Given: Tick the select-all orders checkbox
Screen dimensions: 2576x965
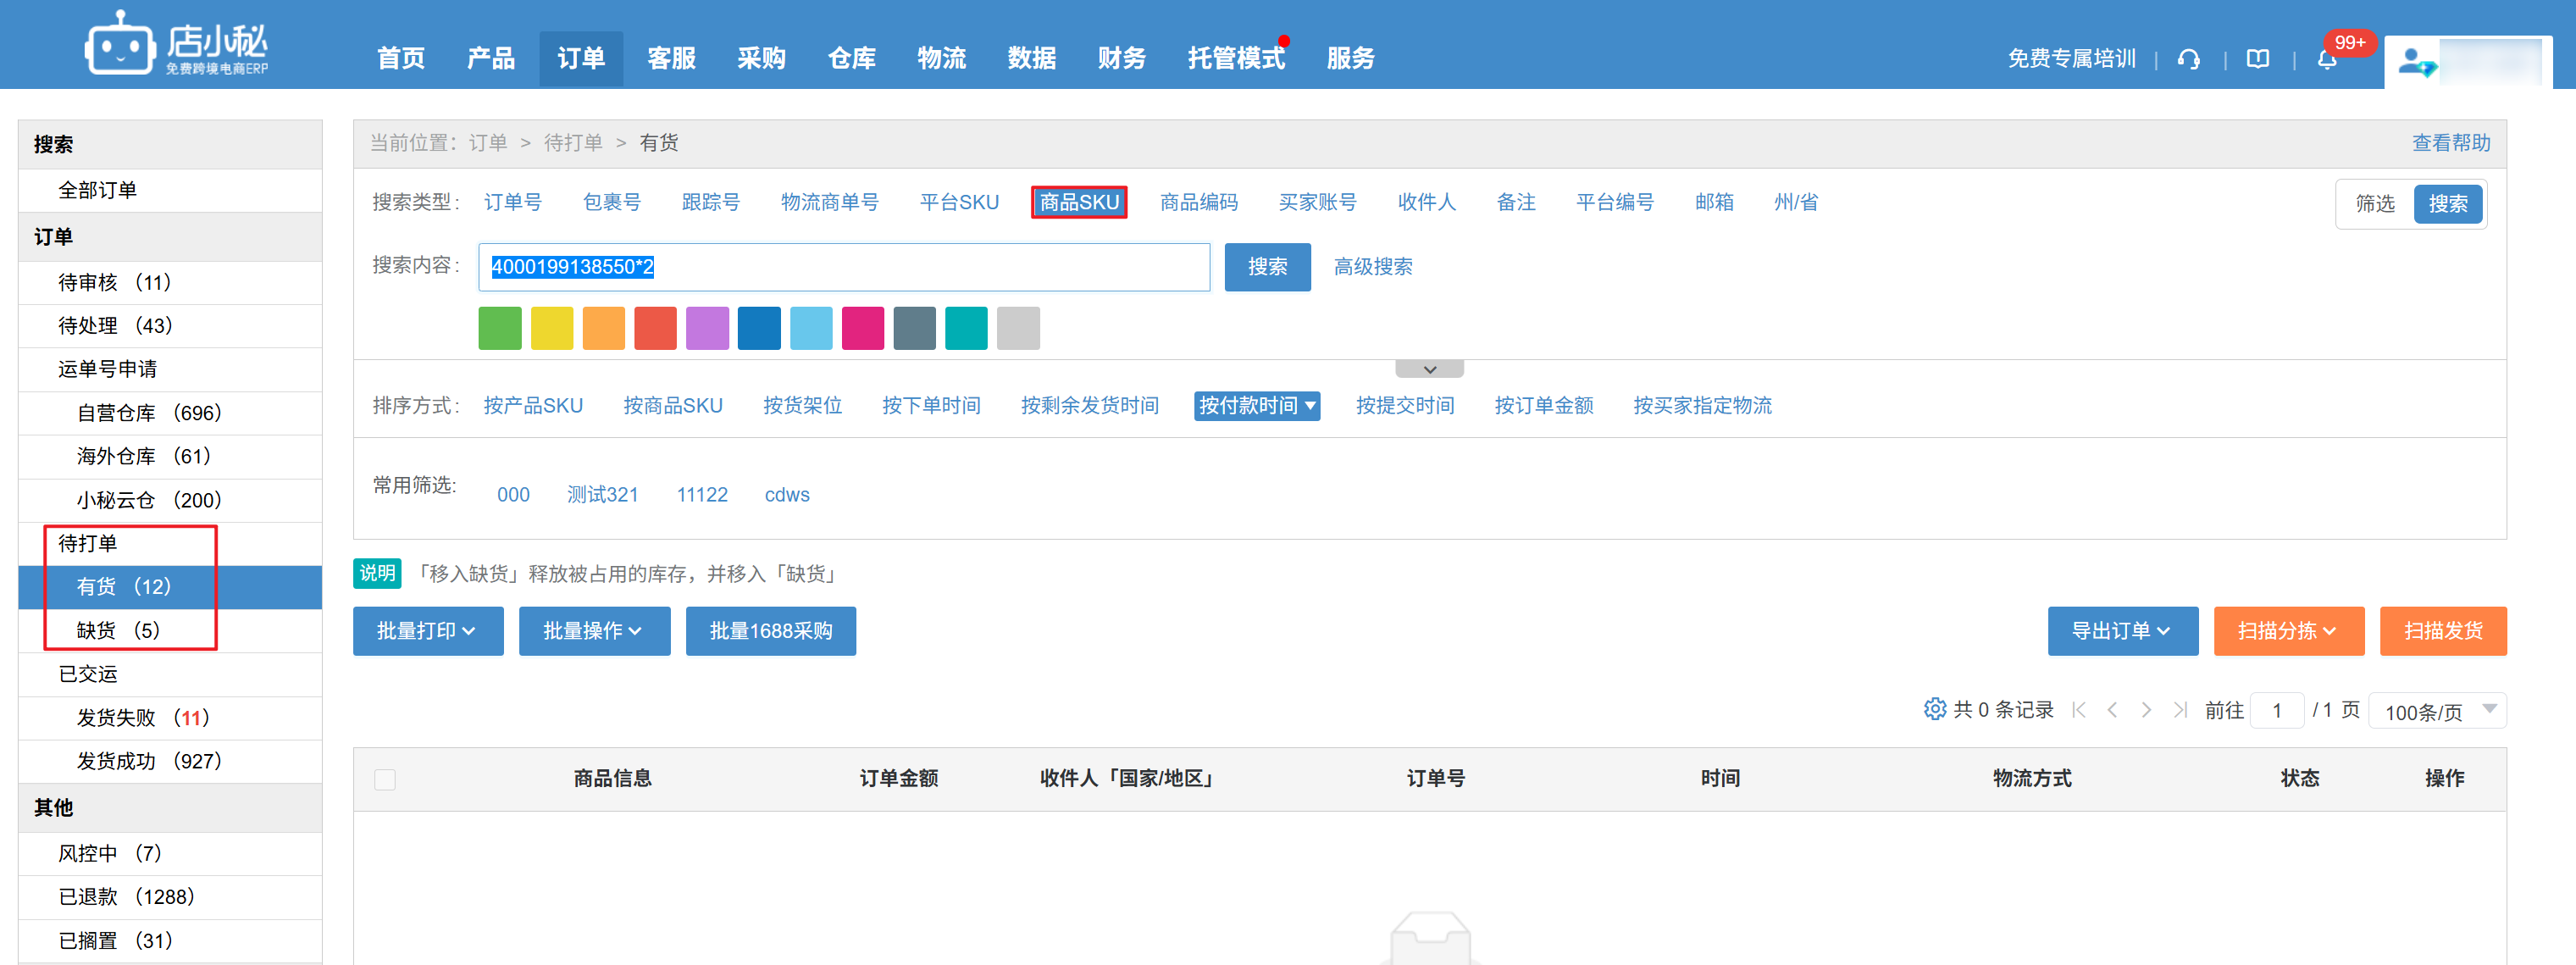Looking at the screenshot, I should pyautogui.click(x=385, y=779).
